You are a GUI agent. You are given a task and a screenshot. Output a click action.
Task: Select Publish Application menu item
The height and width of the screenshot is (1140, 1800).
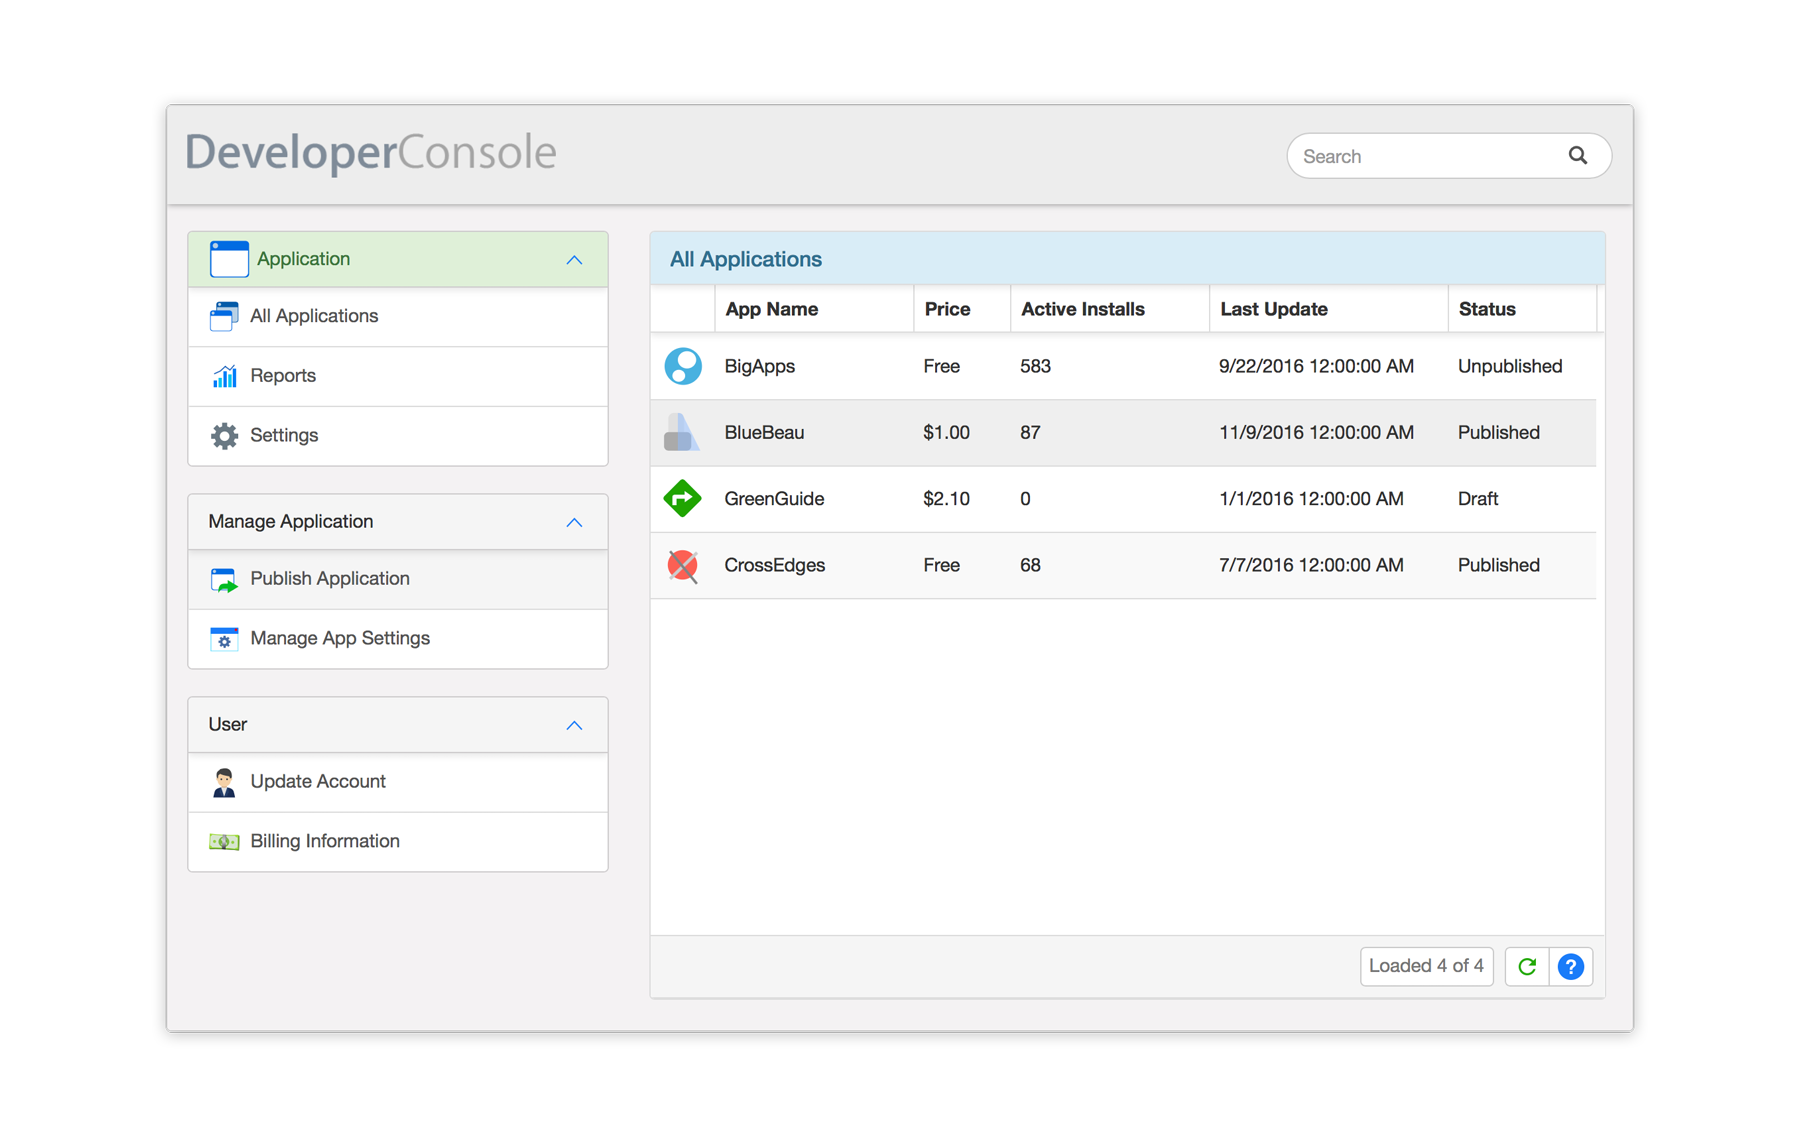point(329,579)
